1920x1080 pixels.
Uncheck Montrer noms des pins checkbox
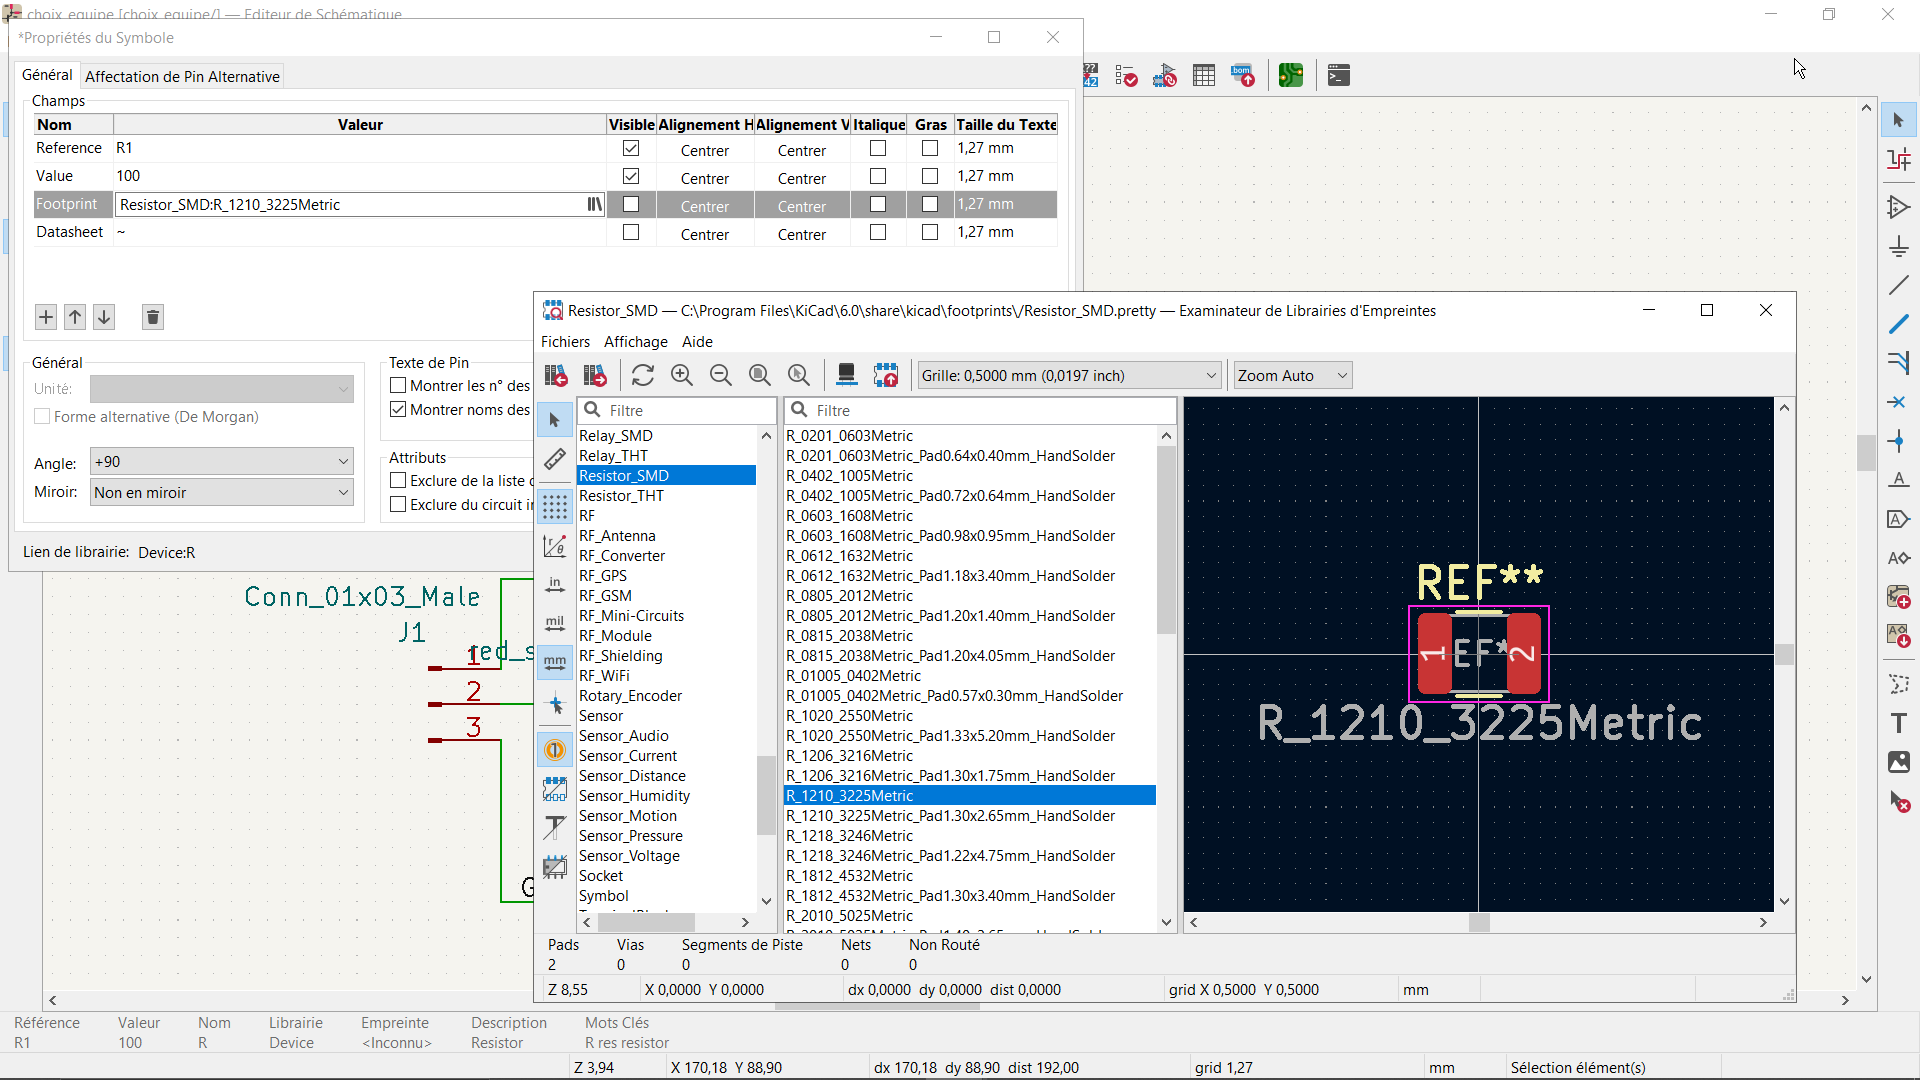(398, 410)
